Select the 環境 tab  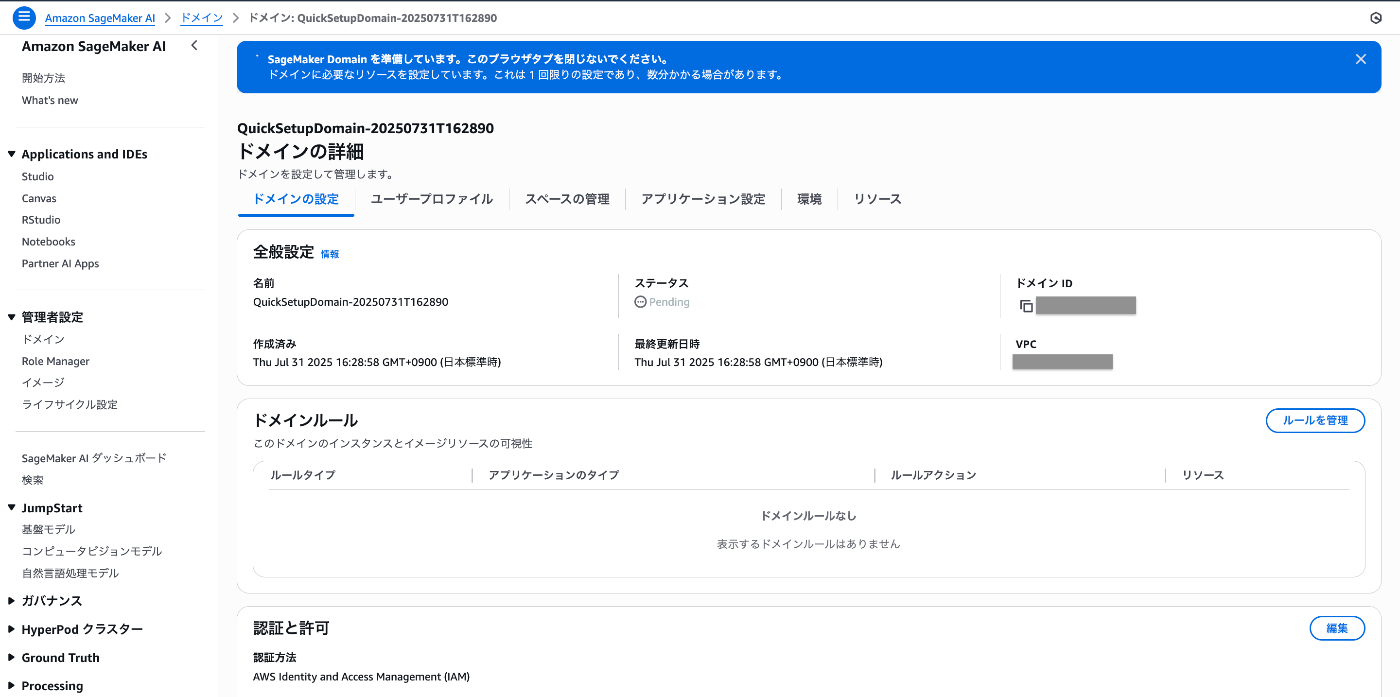point(809,199)
